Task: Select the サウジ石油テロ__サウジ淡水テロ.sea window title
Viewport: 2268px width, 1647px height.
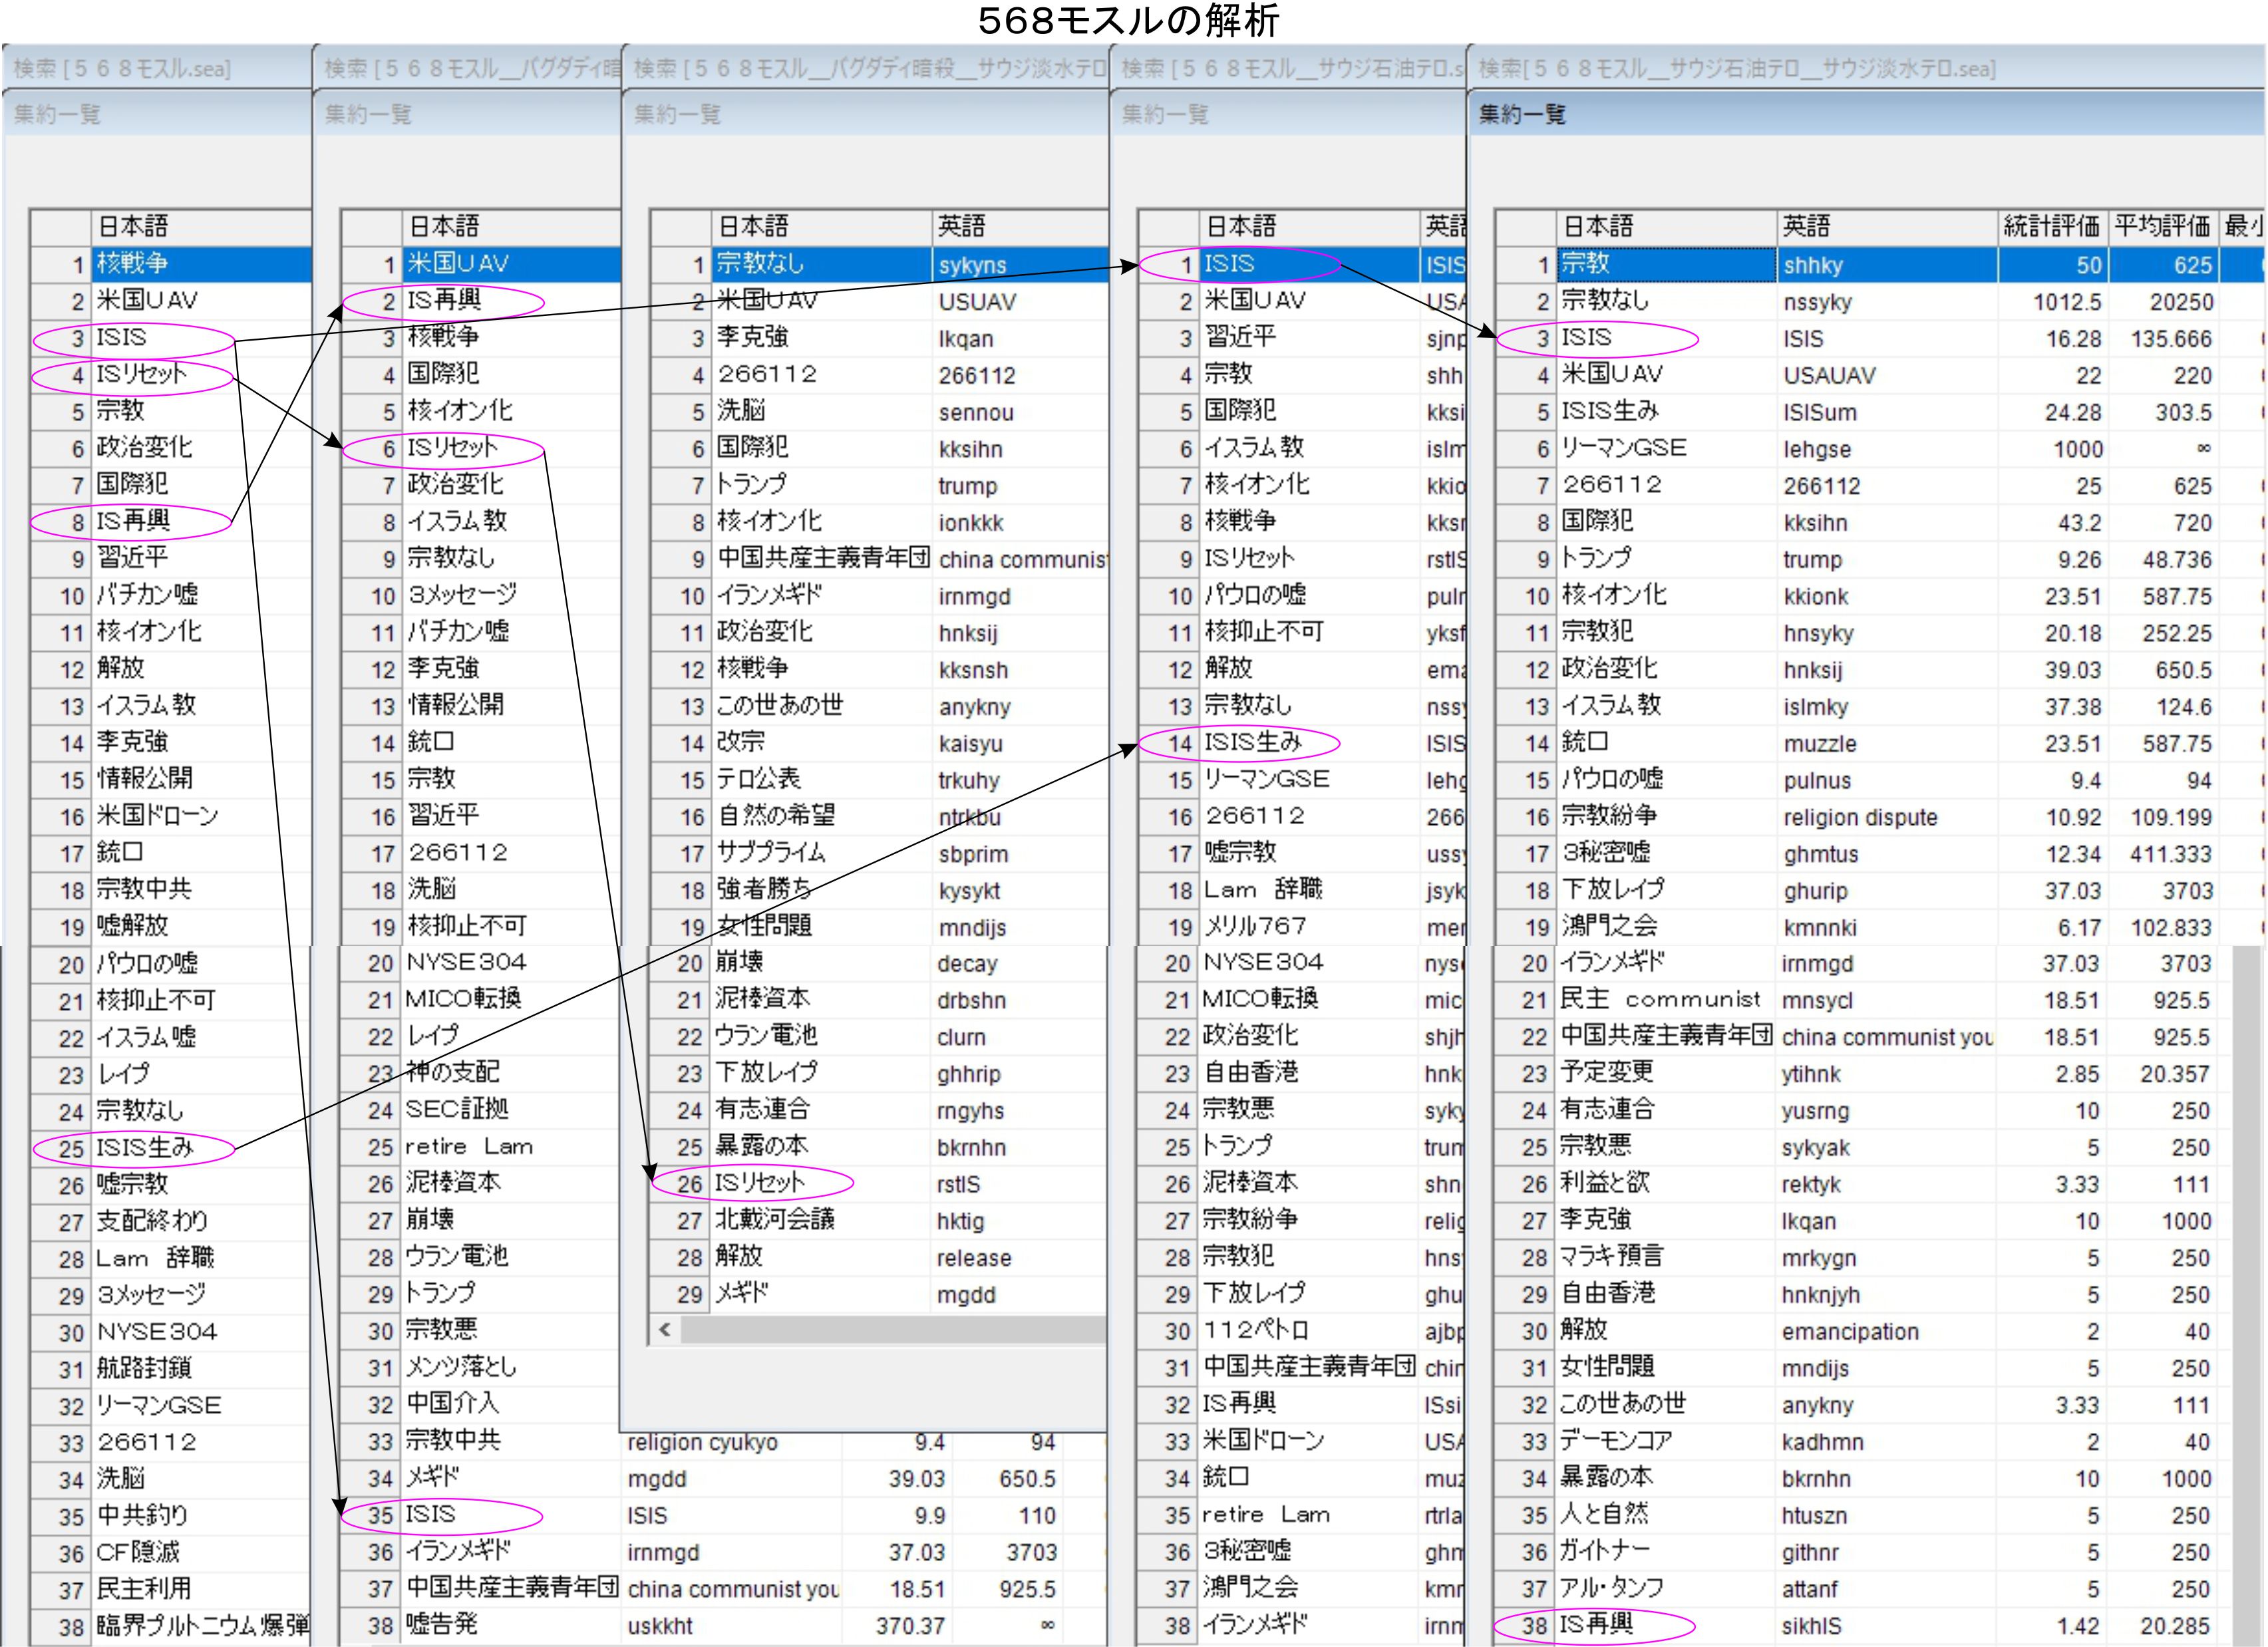Action: tap(1737, 68)
